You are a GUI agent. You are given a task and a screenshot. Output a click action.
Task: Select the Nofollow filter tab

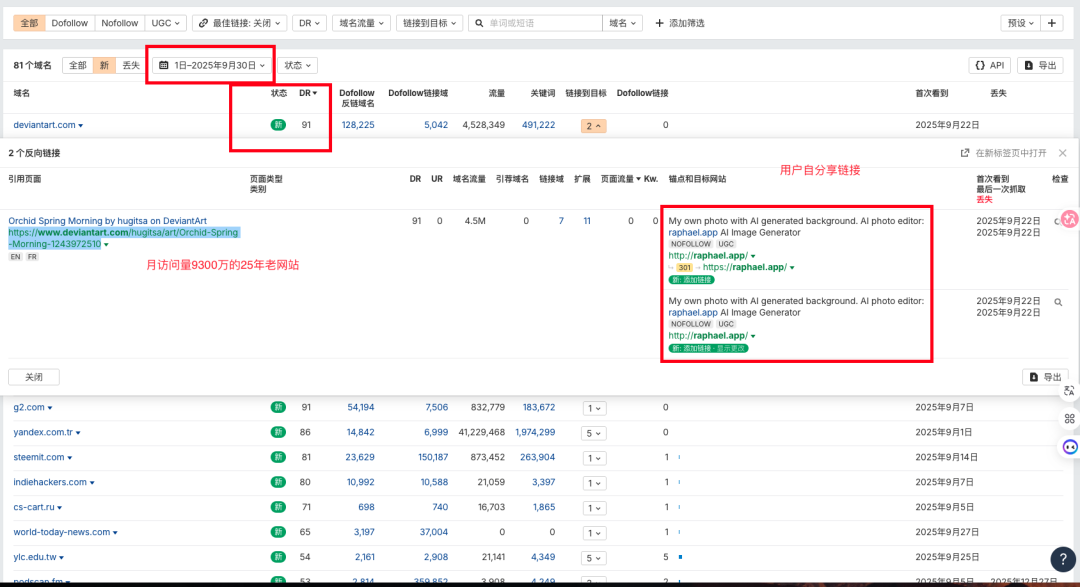pos(119,23)
